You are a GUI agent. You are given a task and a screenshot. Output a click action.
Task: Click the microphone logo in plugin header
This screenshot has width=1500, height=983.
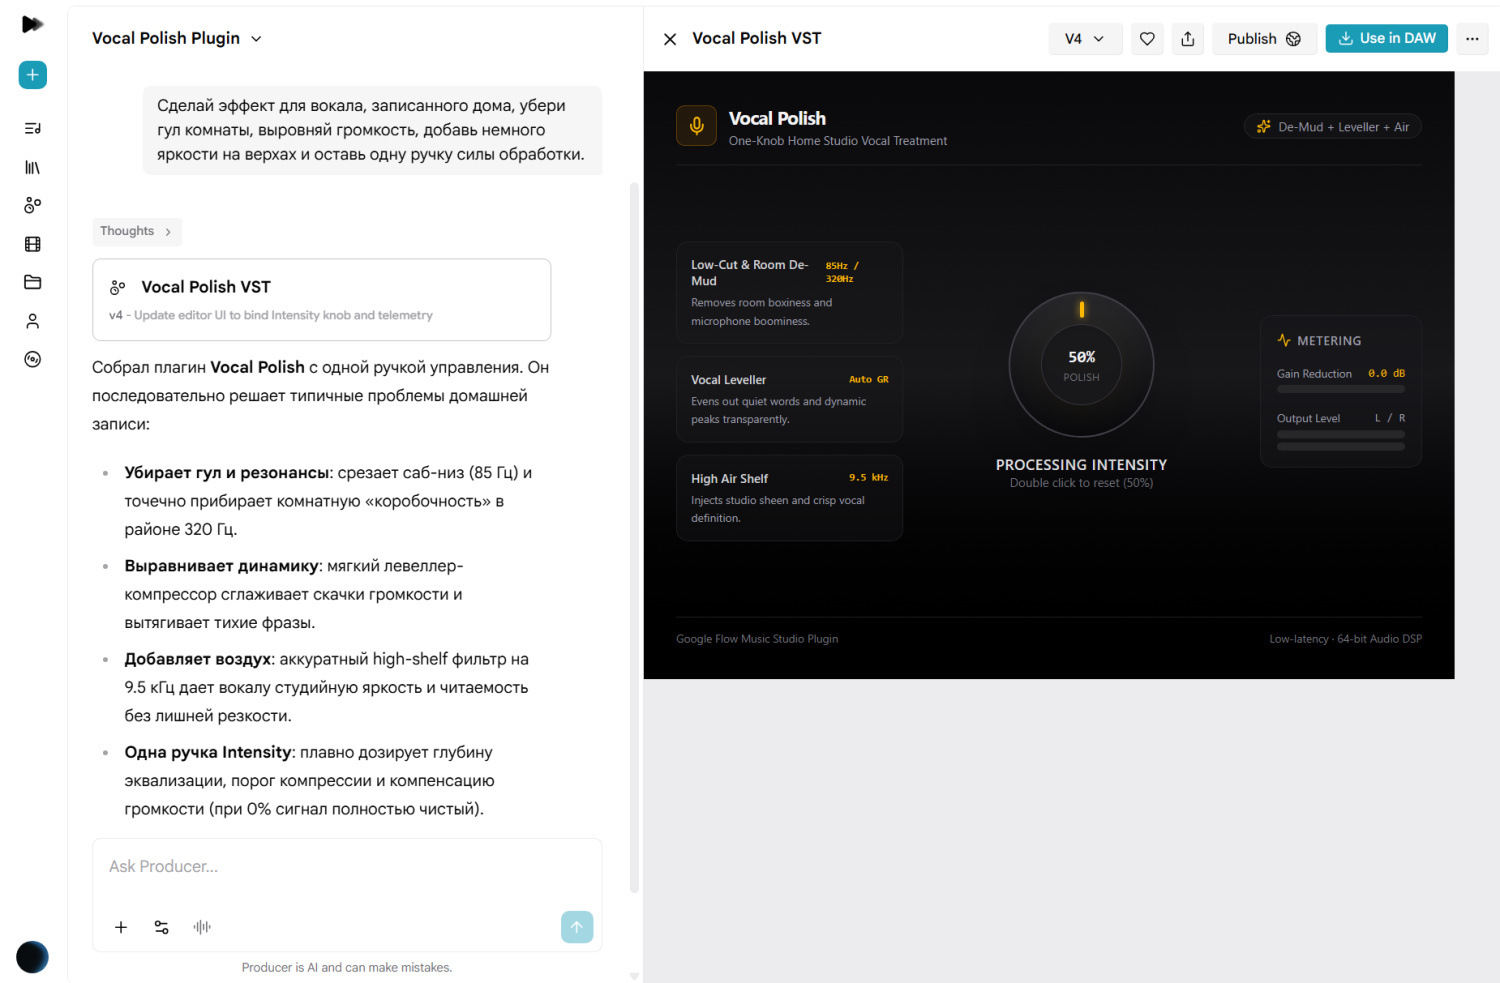(697, 126)
